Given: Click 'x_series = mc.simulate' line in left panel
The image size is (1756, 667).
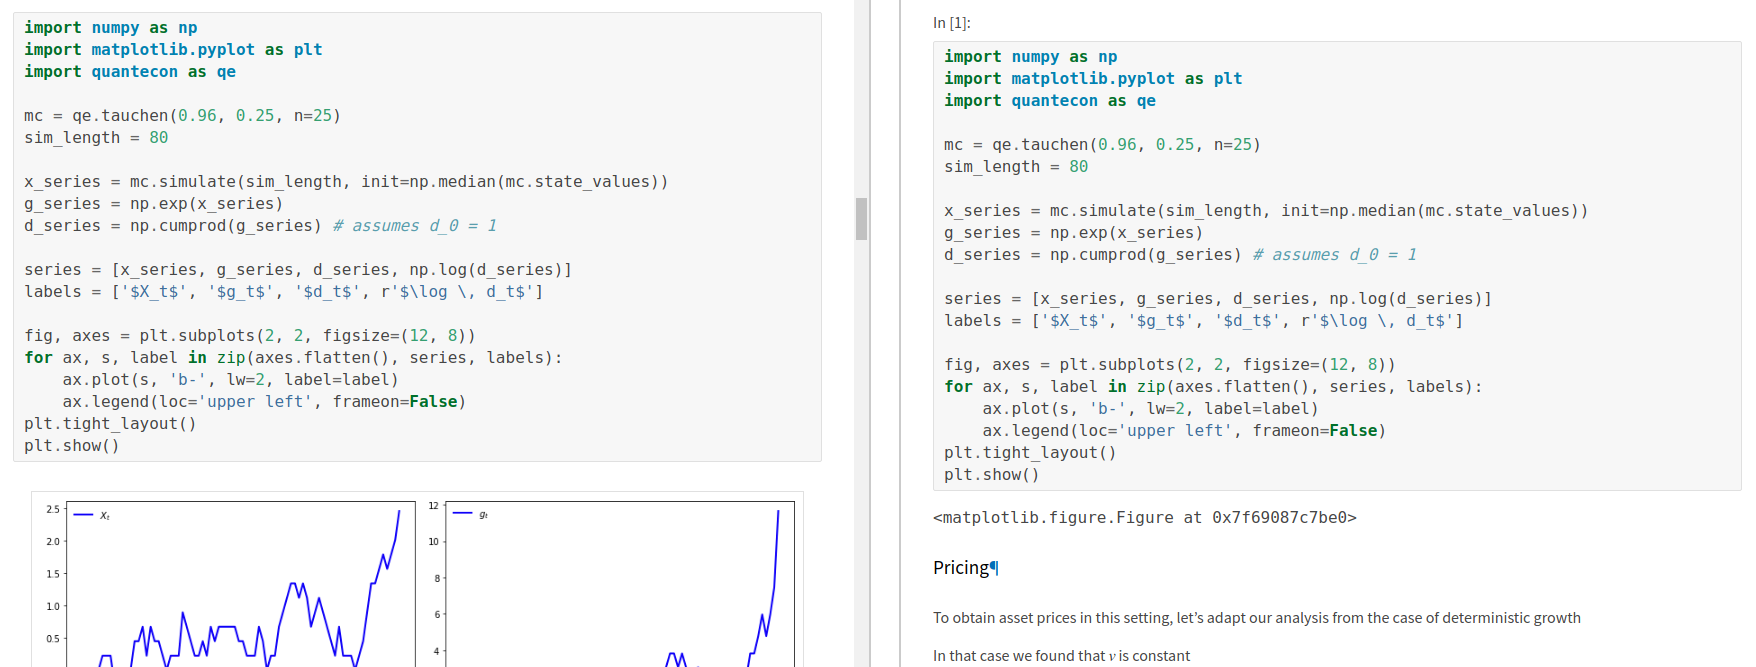Looking at the screenshot, I should [x=346, y=182].
